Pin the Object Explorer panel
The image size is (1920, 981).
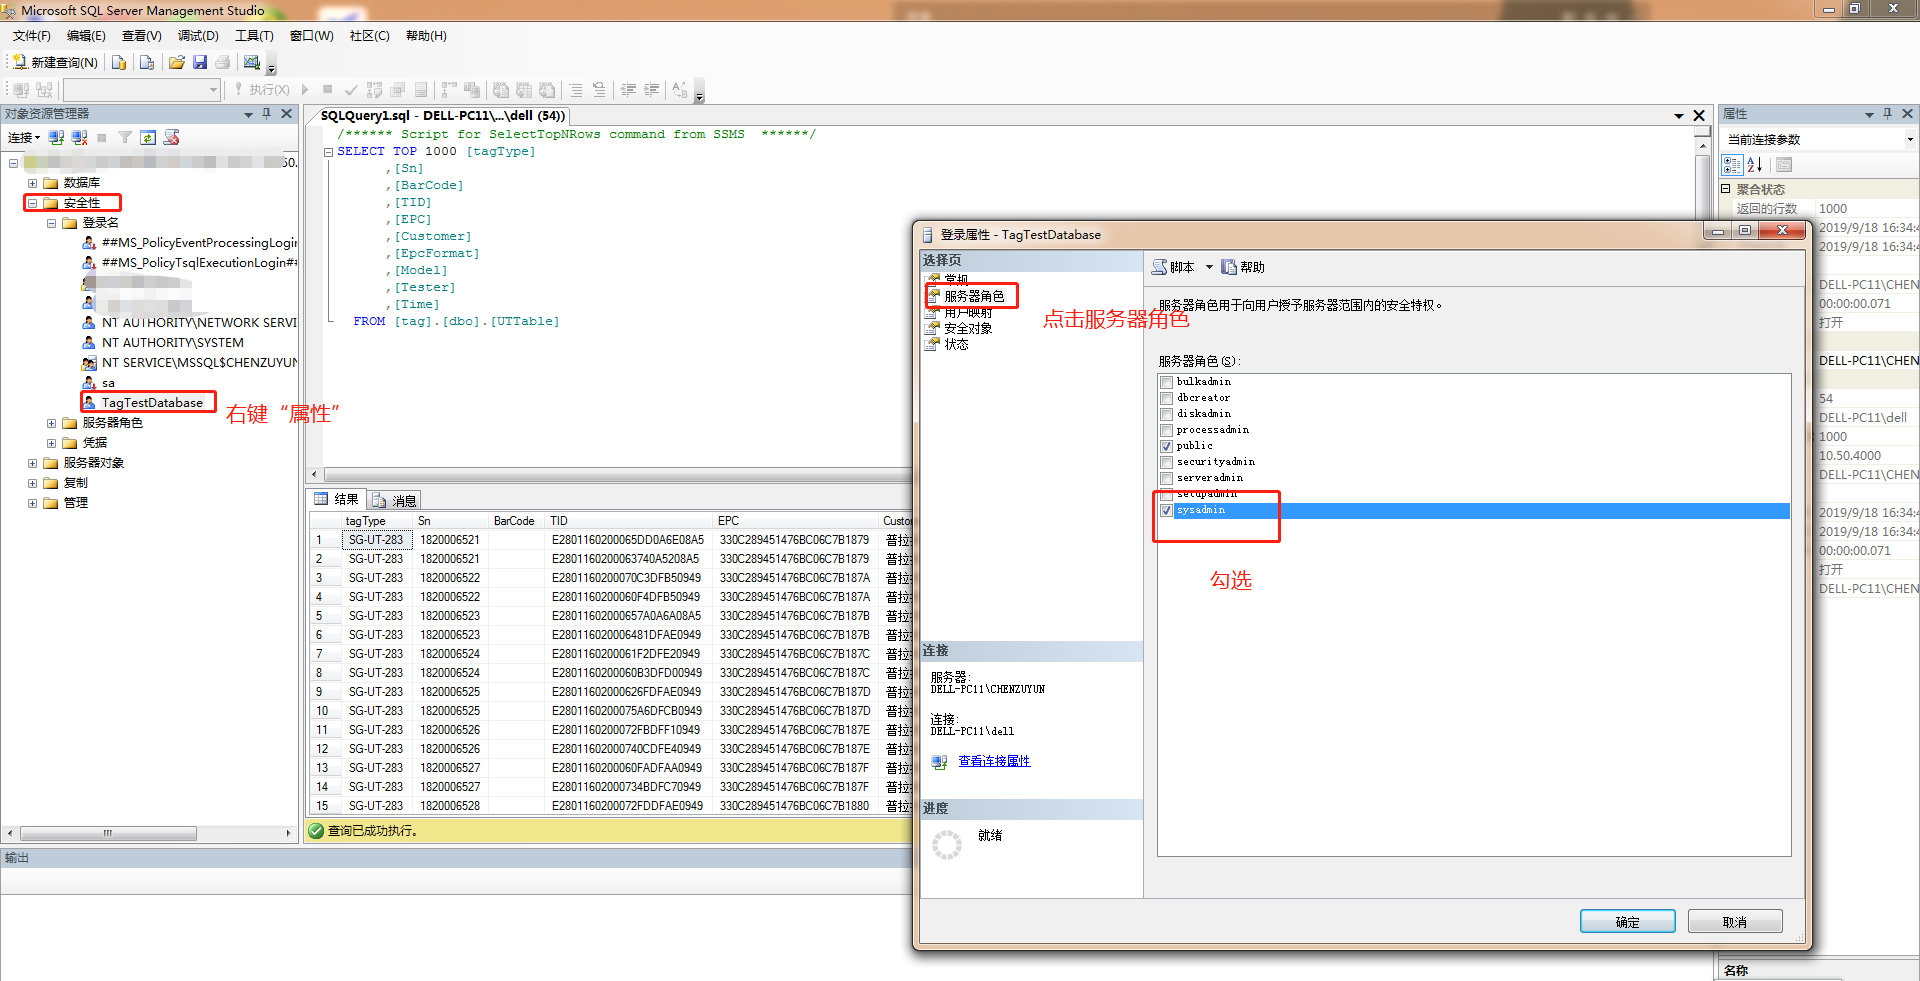coord(267,114)
